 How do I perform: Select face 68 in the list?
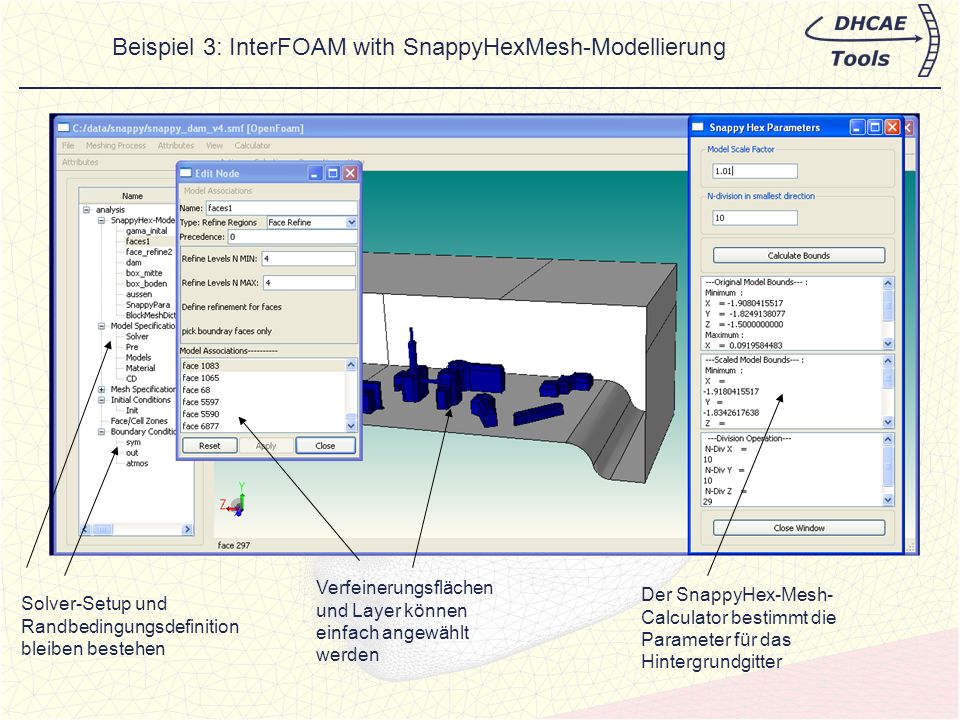click(x=197, y=390)
